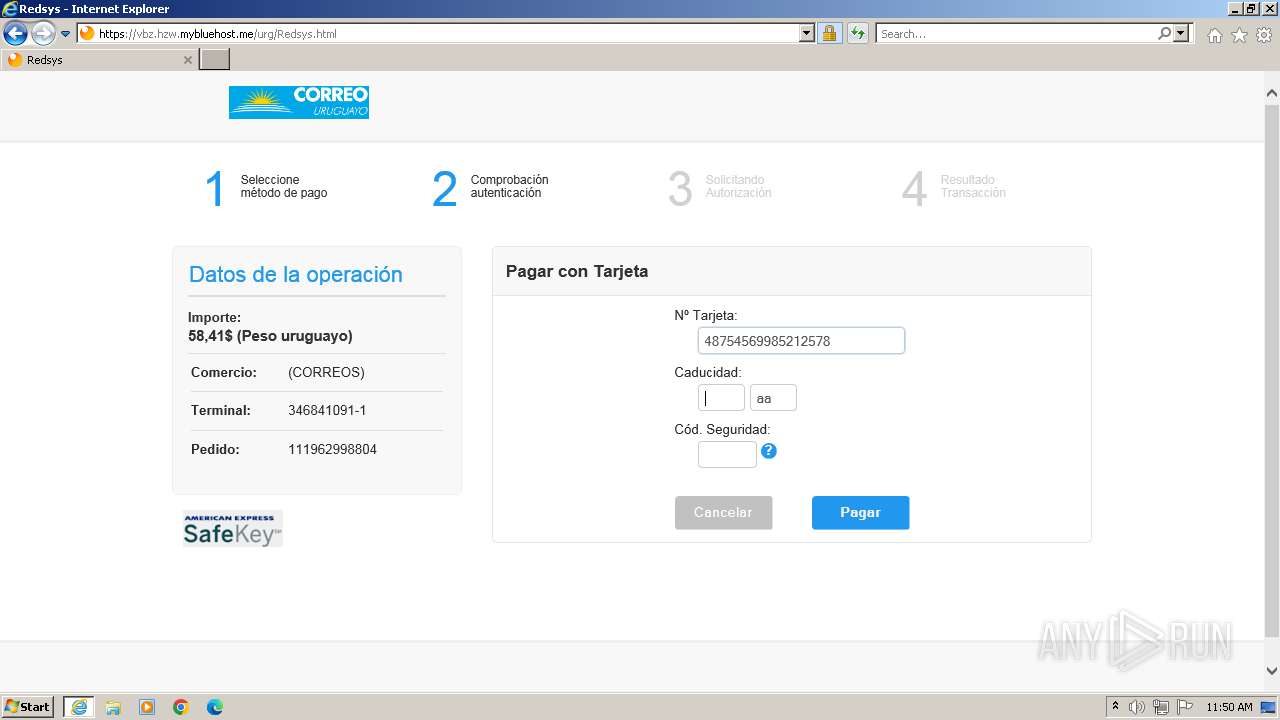Click the page scrollbar down arrow
Viewport: 1280px width, 720px height.
[1271, 671]
